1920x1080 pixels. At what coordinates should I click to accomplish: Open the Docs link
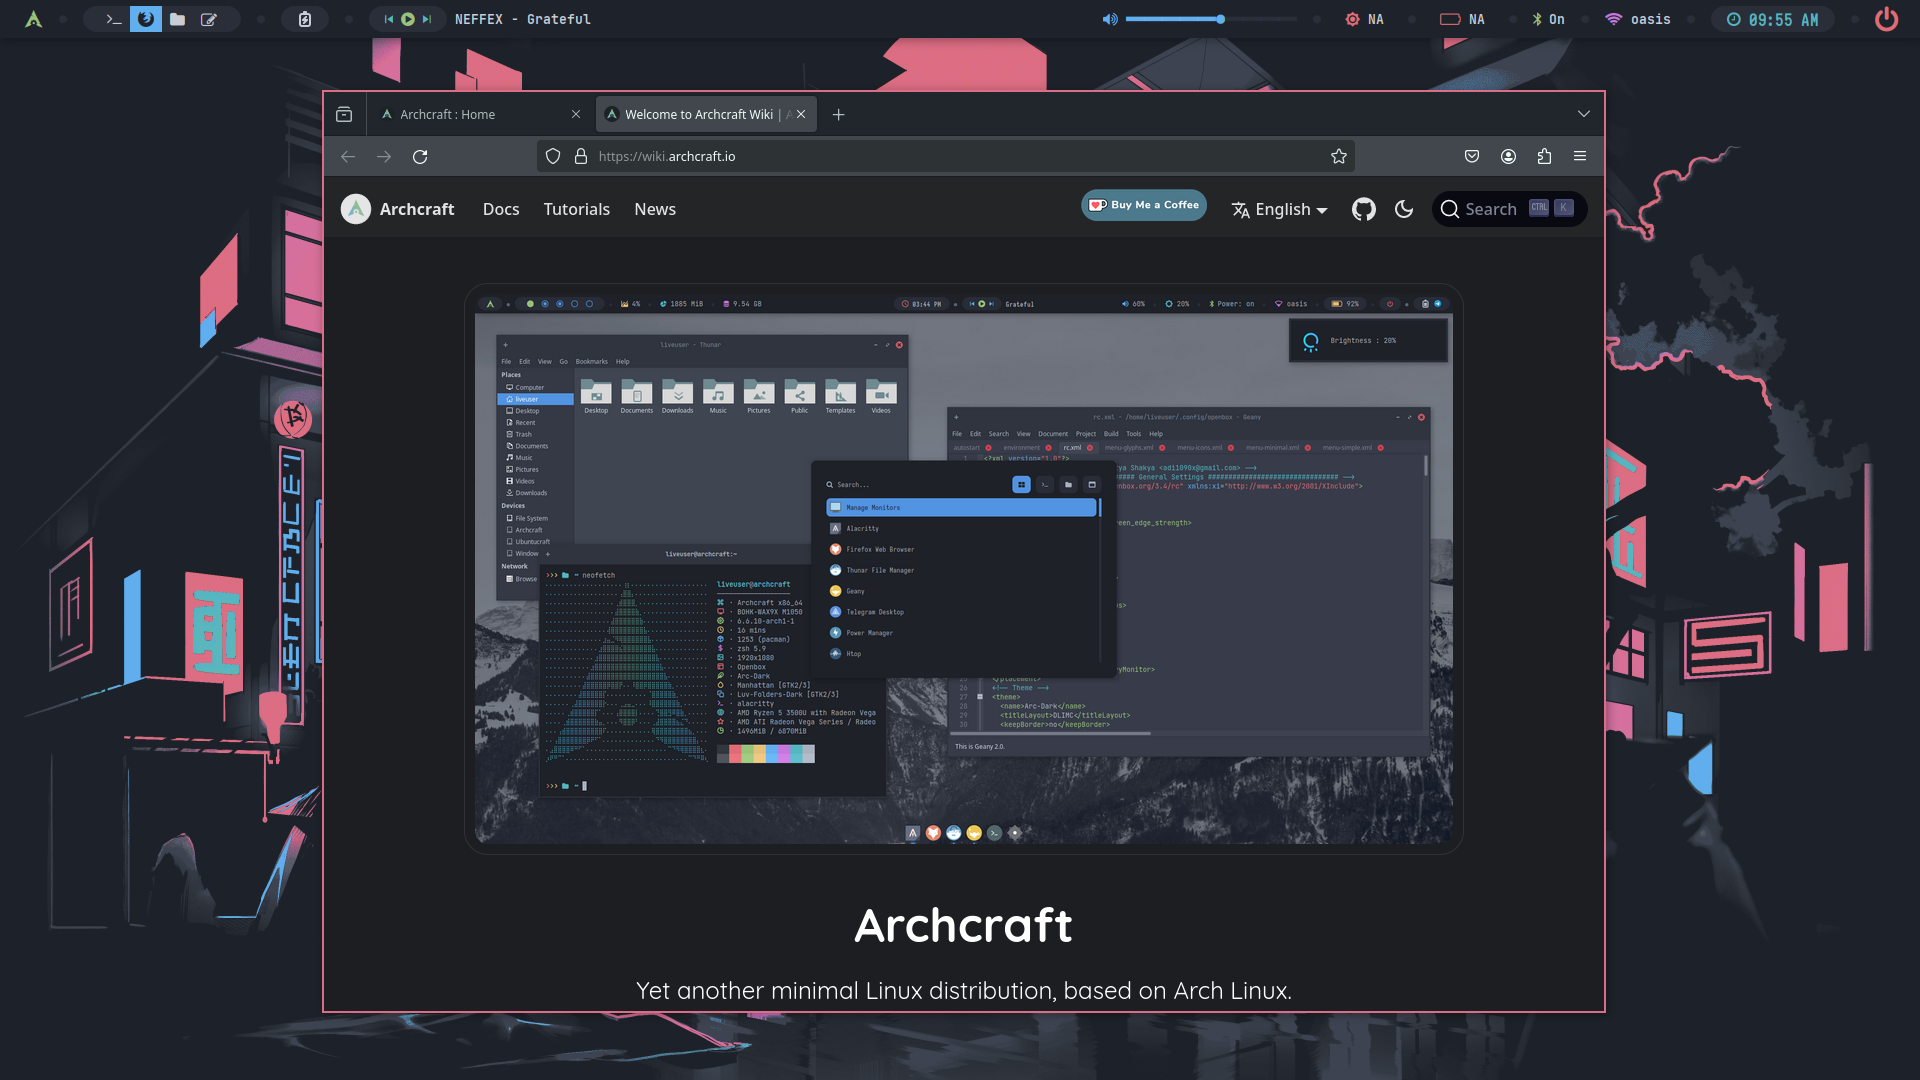pos(501,209)
